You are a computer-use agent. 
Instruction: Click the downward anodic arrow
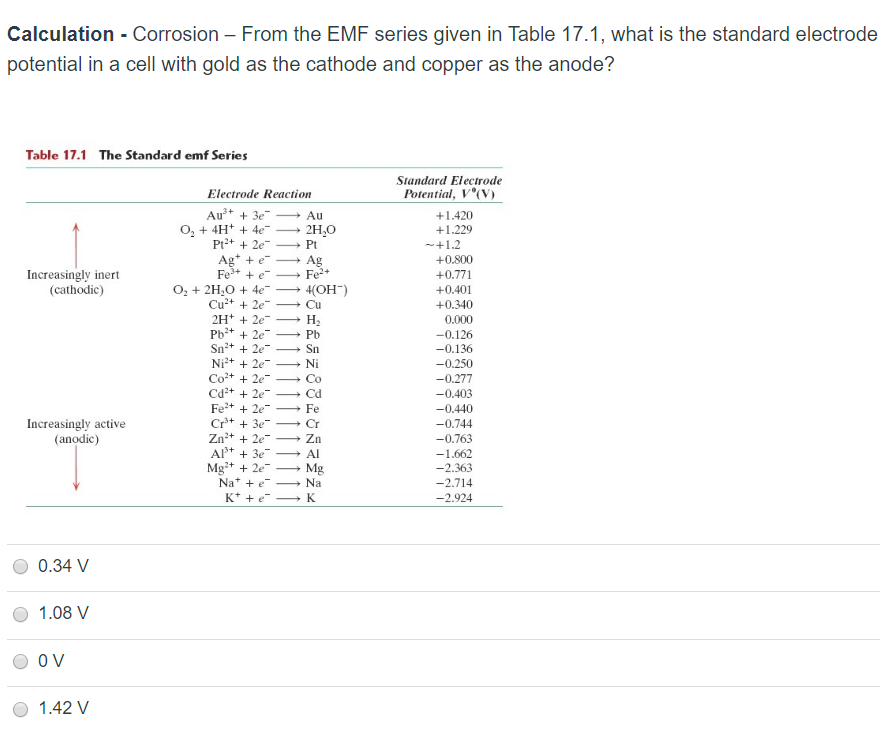pyautogui.click(x=74, y=470)
